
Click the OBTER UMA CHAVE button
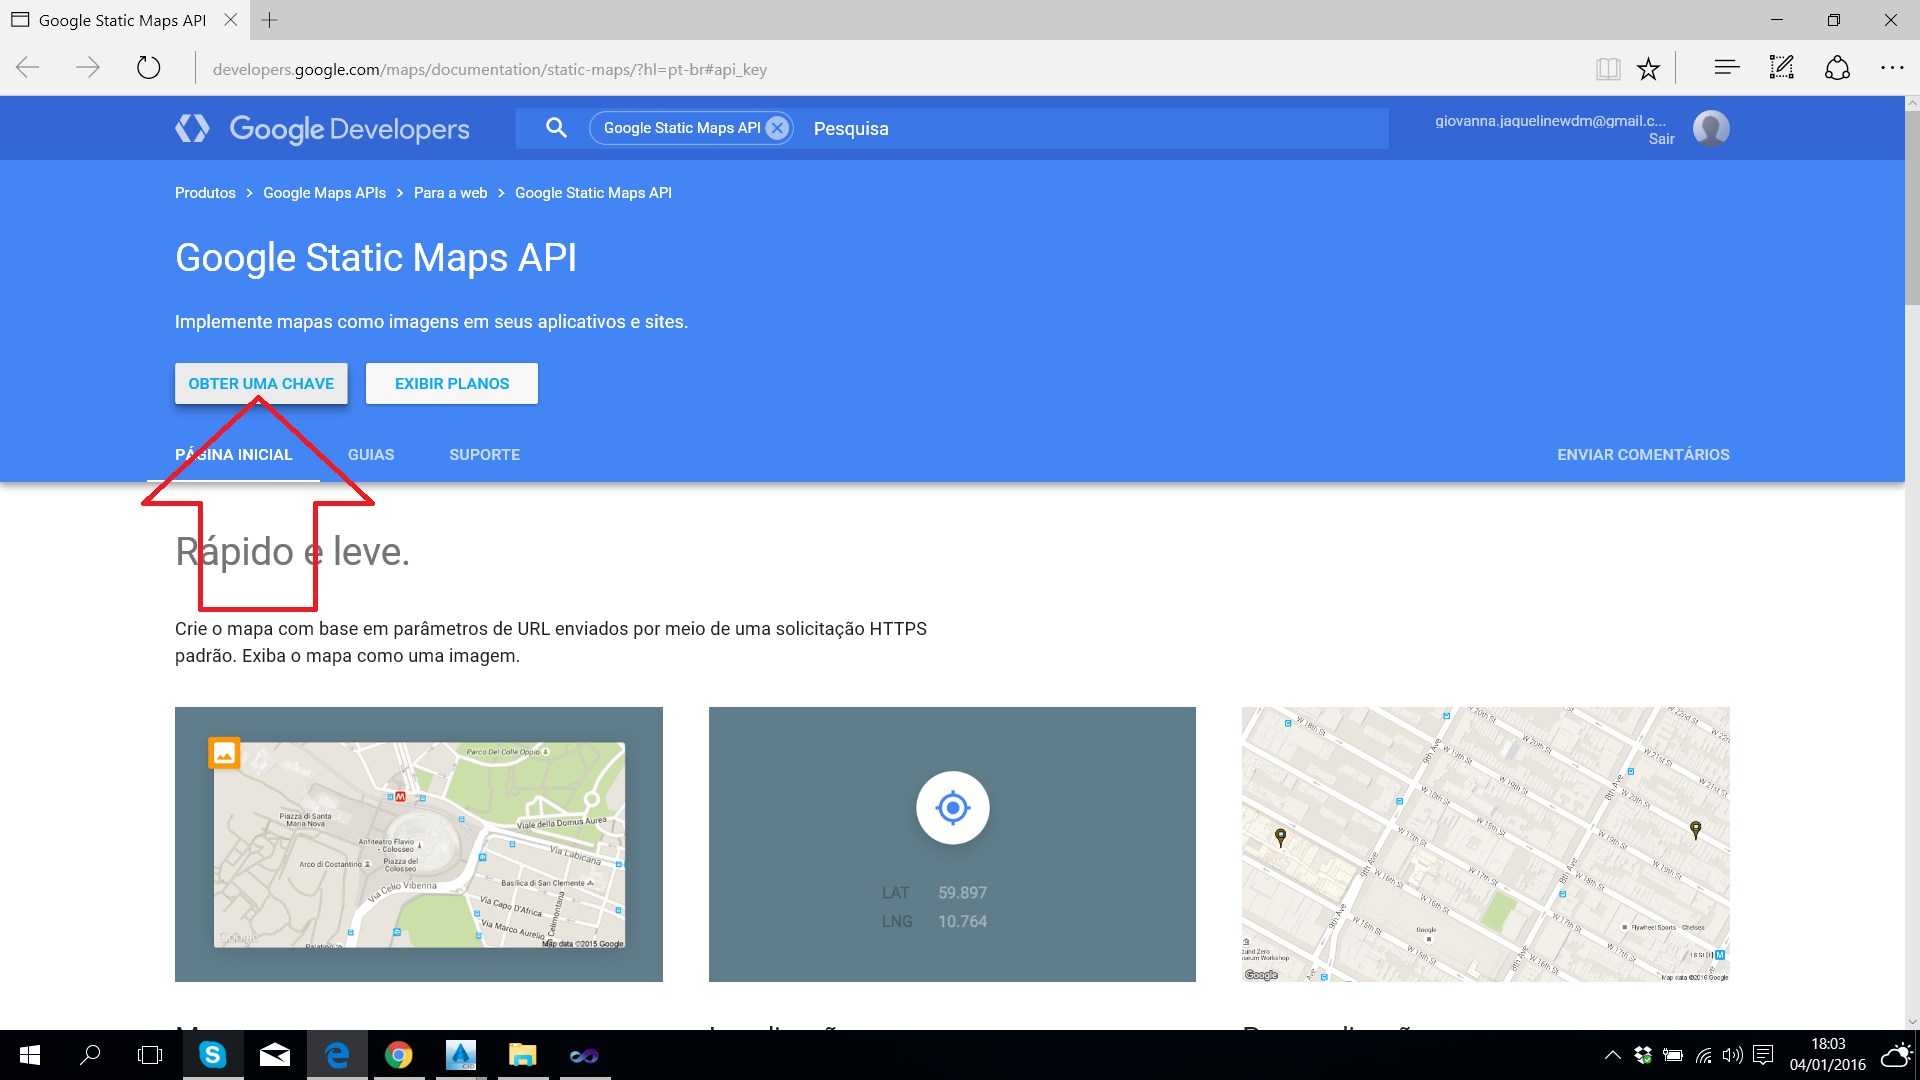coord(260,383)
